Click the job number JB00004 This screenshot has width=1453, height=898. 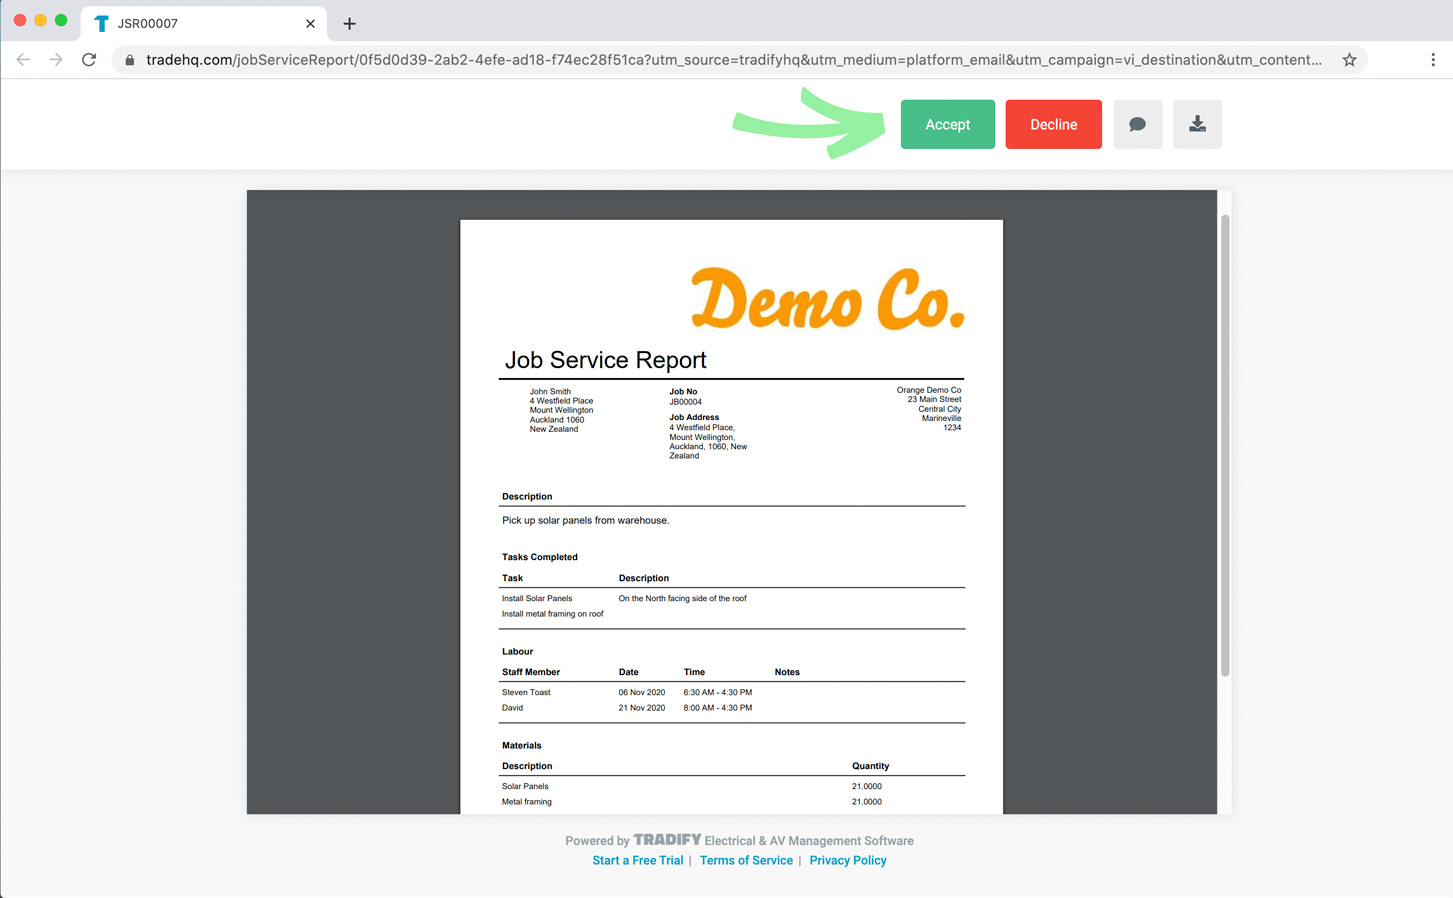click(x=685, y=402)
